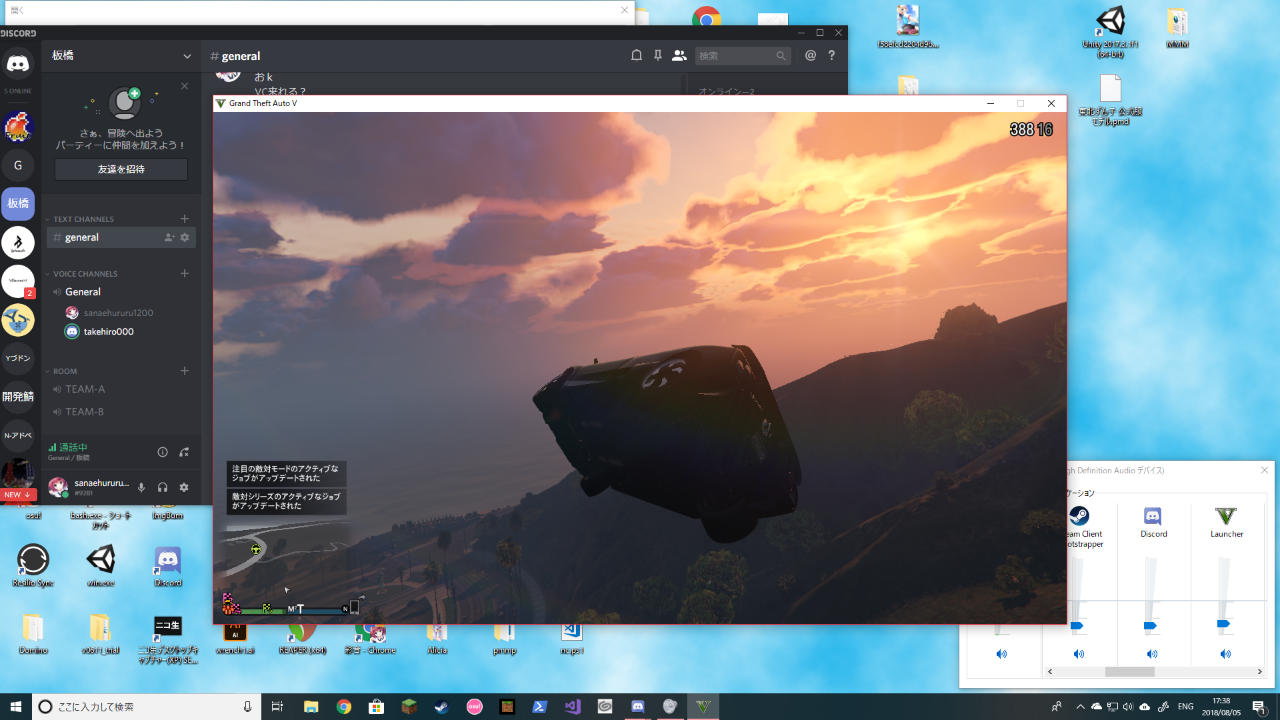Toggle headphone deafen in Discord

click(x=162, y=487)
